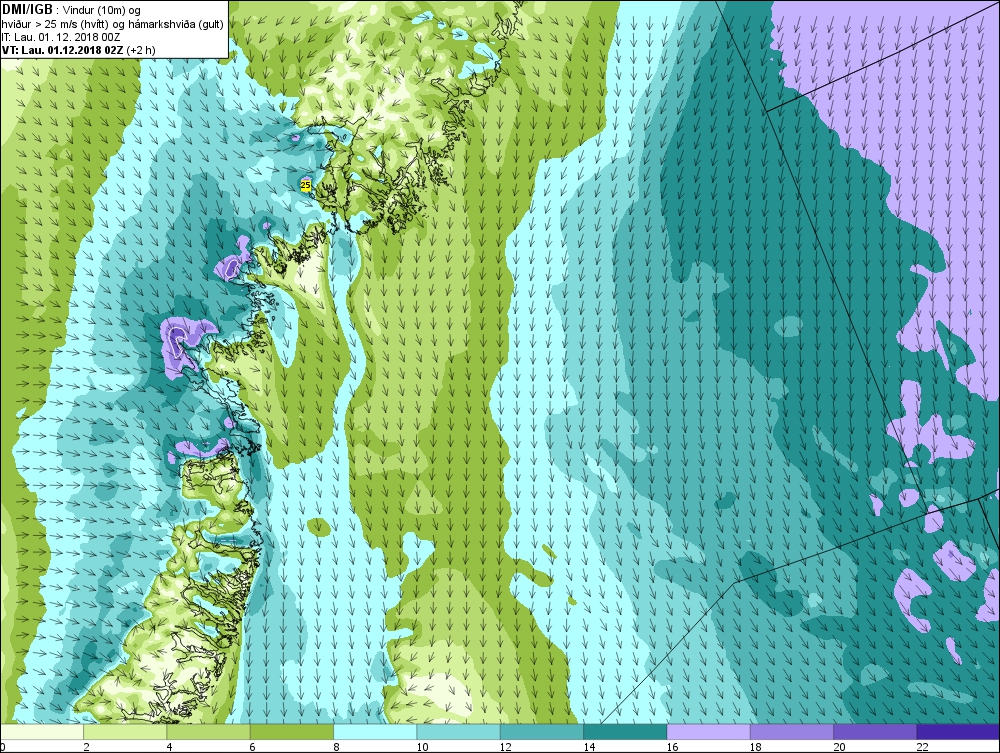Click the legend scale value 12
Viewport: 1000px width, 753px height.
[506, 747]
